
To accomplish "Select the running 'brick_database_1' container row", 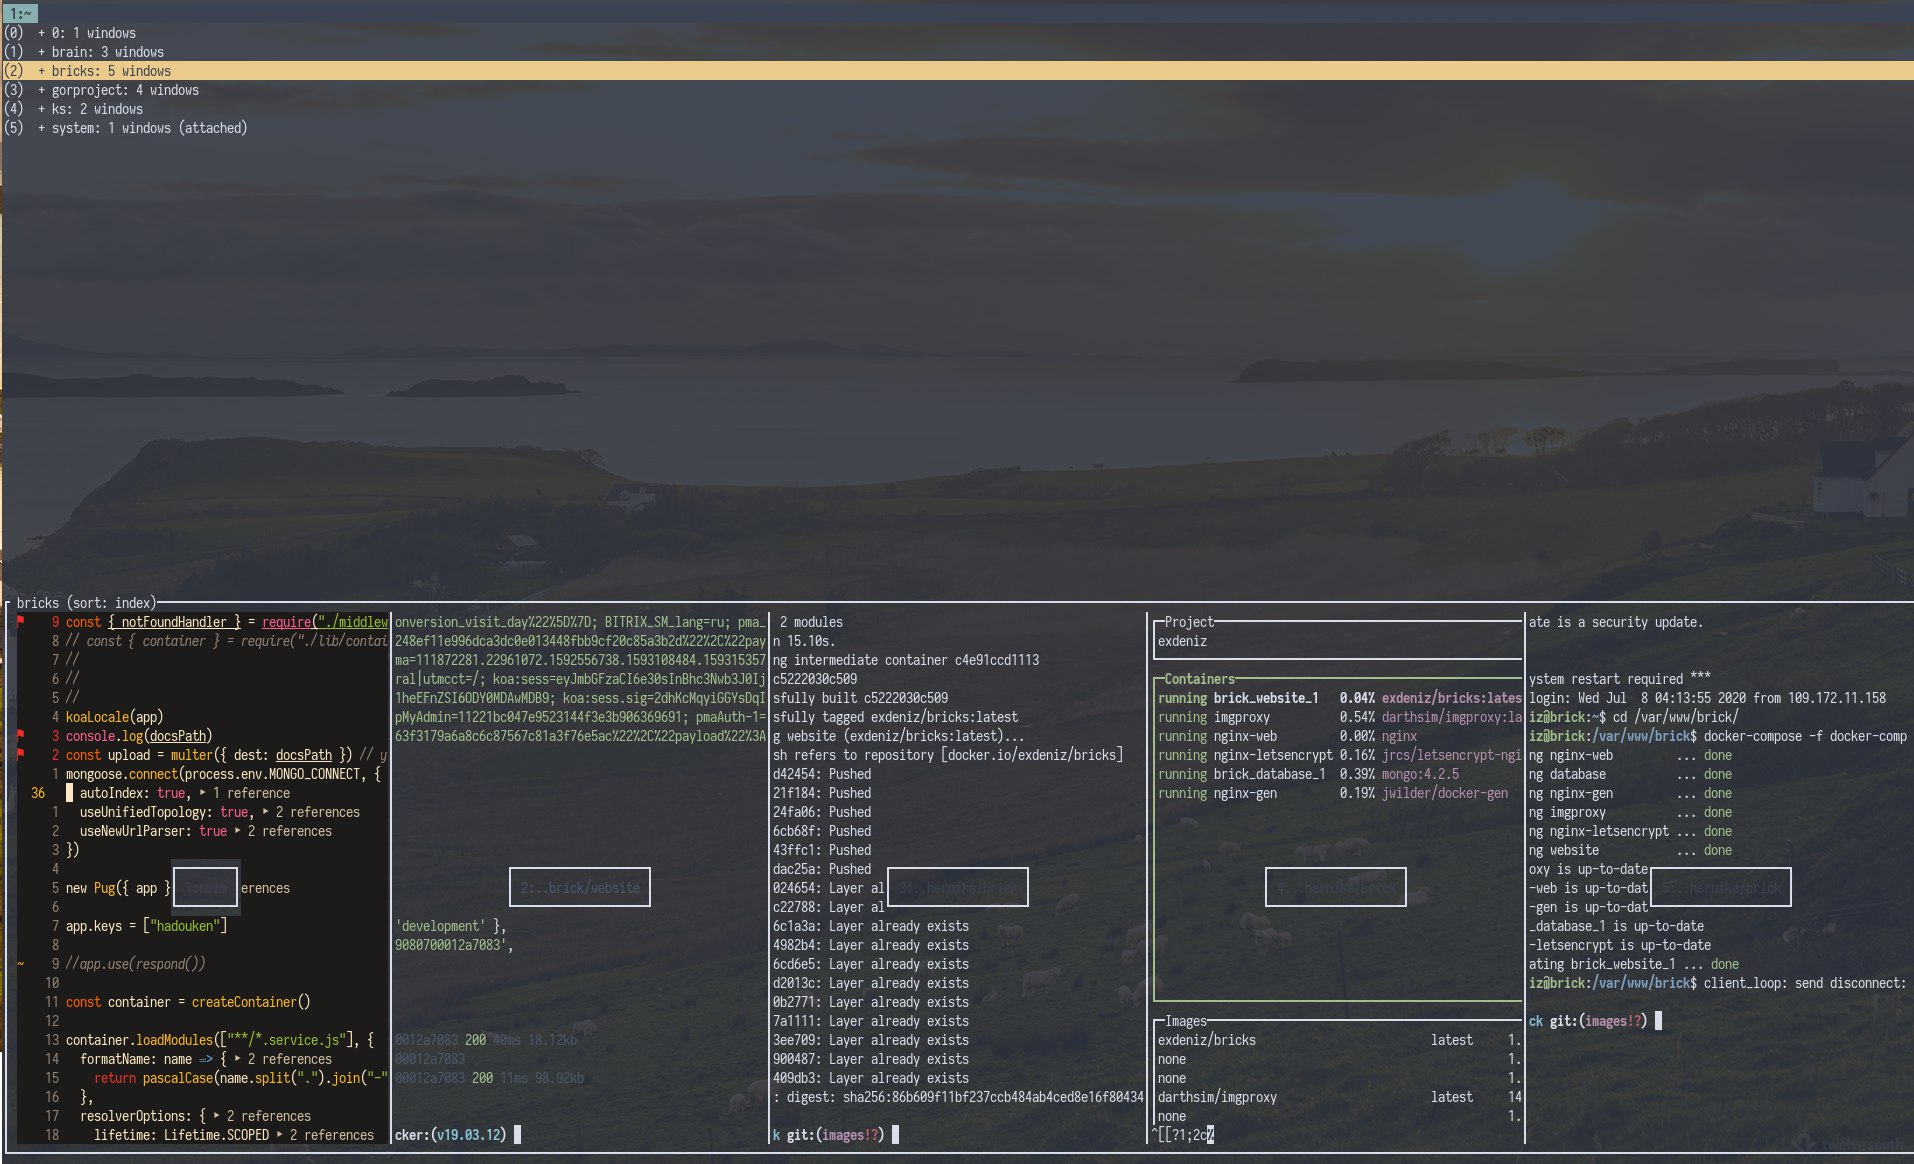I will click(x=1339, y=774).
